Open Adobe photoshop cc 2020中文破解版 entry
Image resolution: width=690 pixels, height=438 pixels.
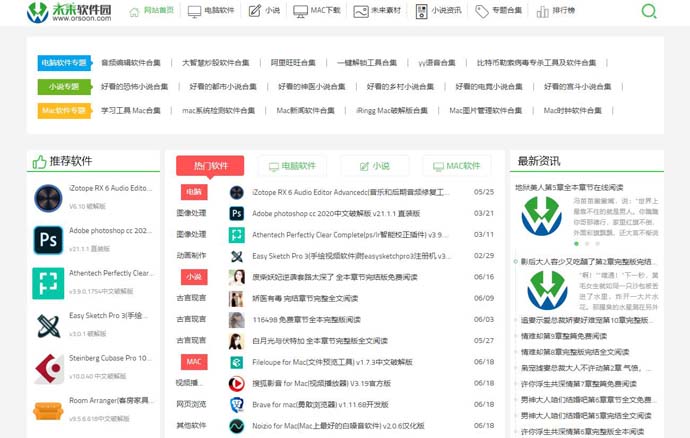click(336, 213)
